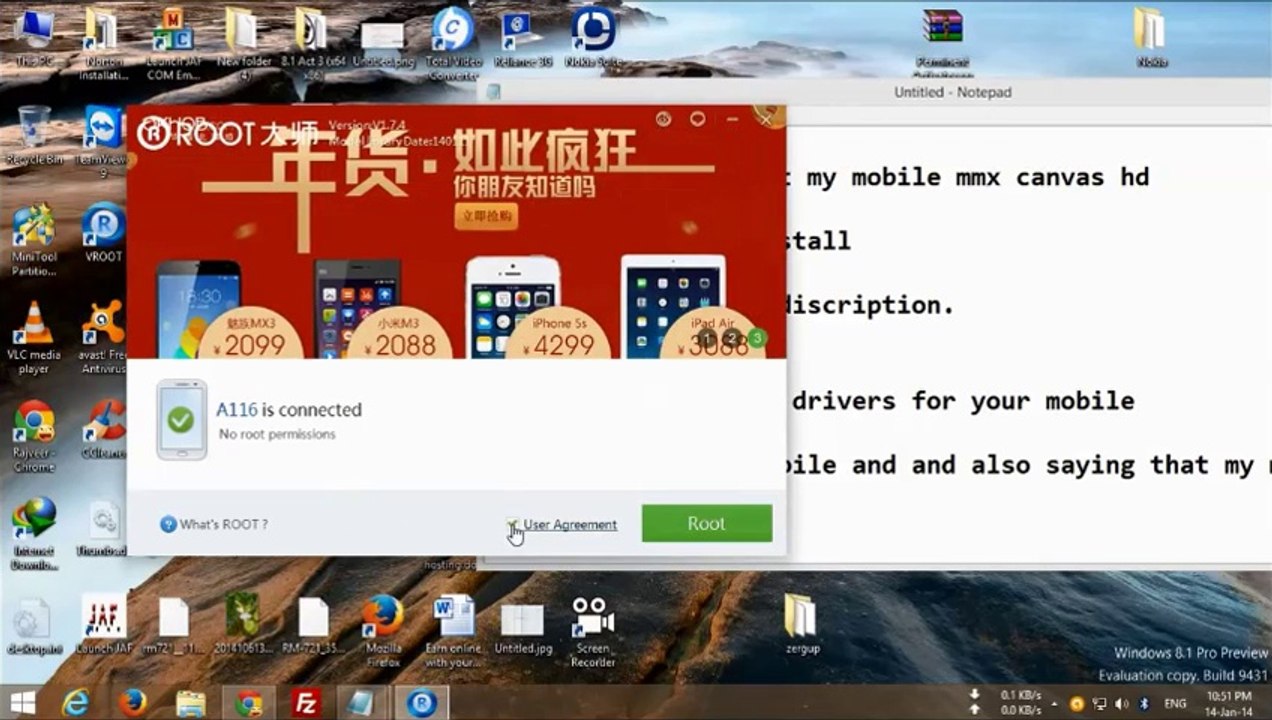Select Rajveer - Chrome desktop shortcut

[x=34, y=436]
